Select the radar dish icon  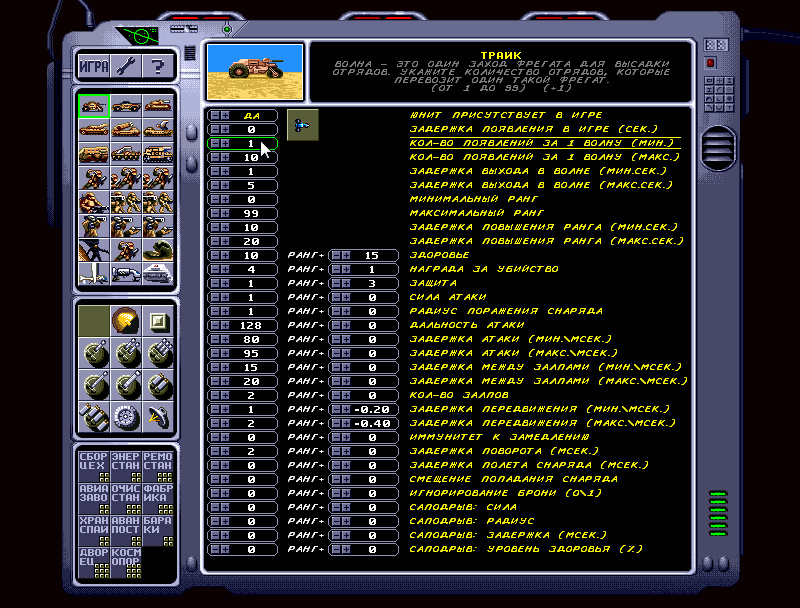pos(158,417)
